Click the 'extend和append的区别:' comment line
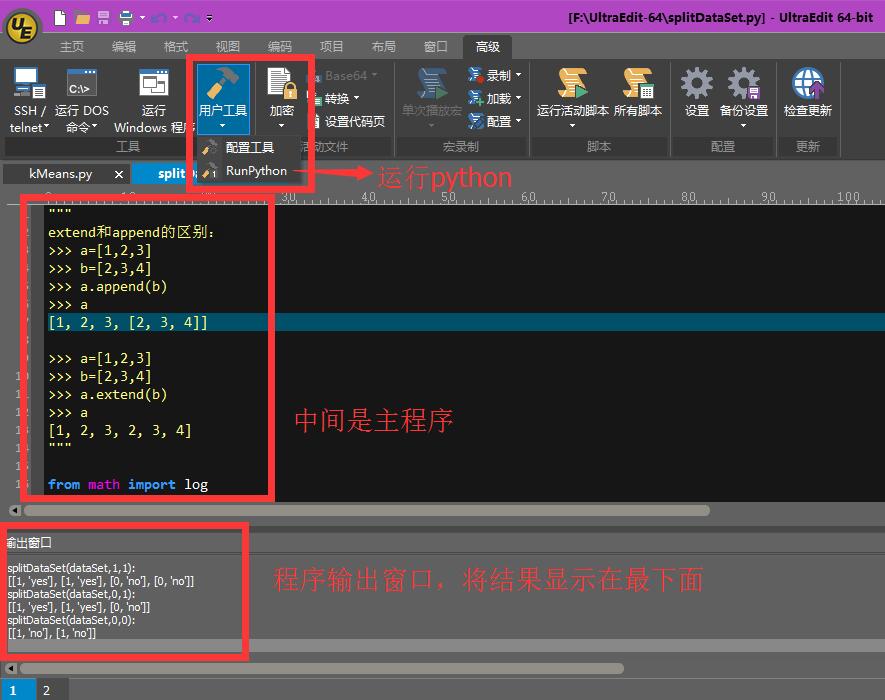This screenshot has height=700, width=885. tap(131, 232)
